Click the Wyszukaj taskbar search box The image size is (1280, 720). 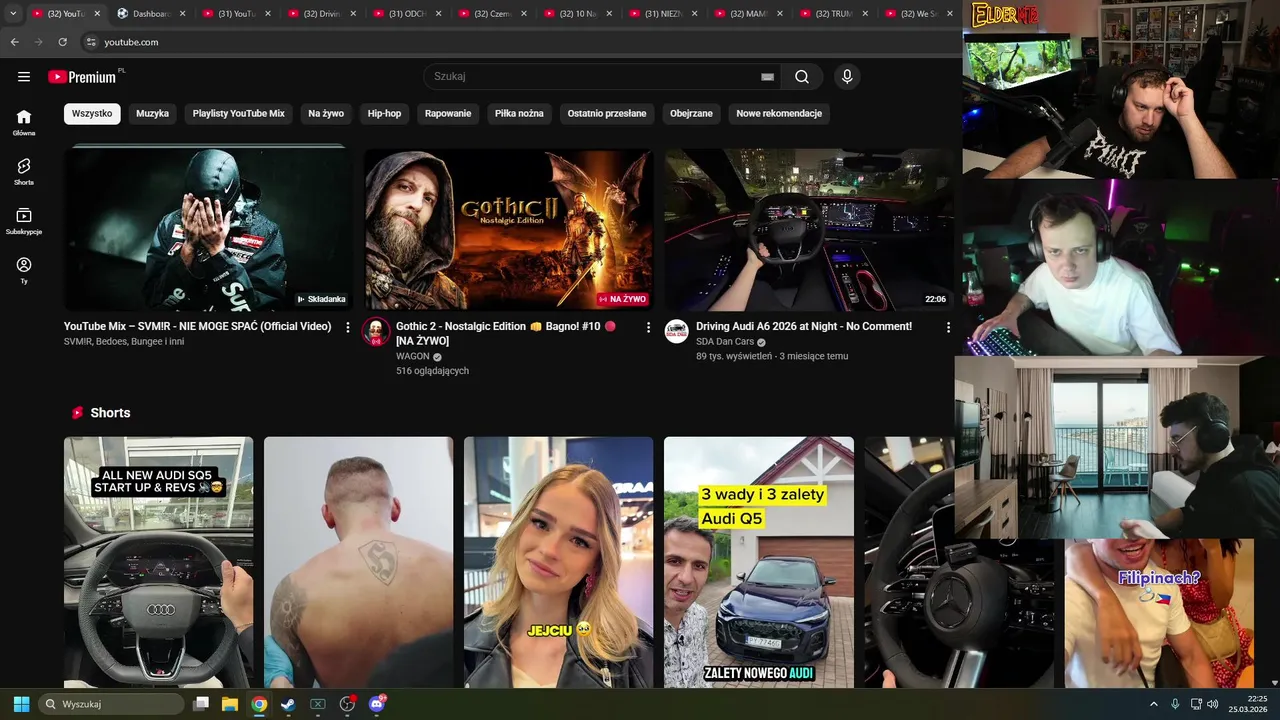[x=110, y=704]
